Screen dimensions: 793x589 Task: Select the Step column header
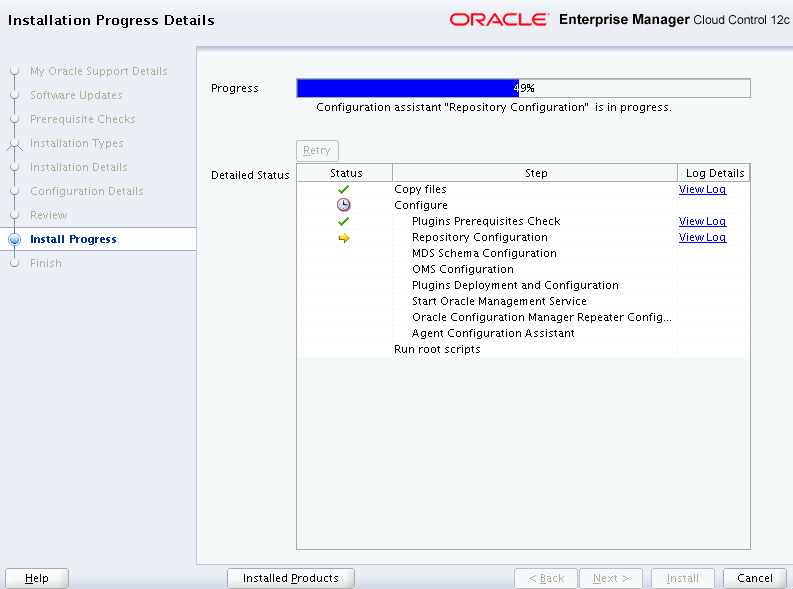pos(536,173)
